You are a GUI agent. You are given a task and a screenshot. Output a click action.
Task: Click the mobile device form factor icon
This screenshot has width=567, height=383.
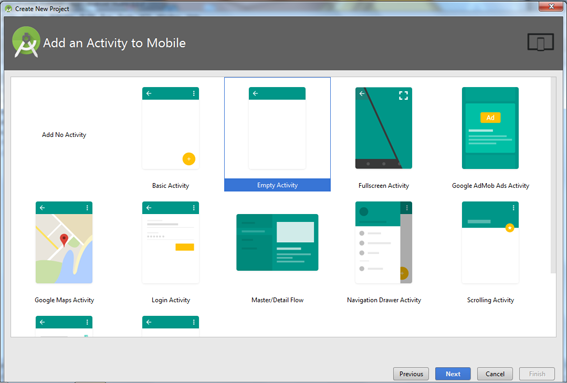540,42
